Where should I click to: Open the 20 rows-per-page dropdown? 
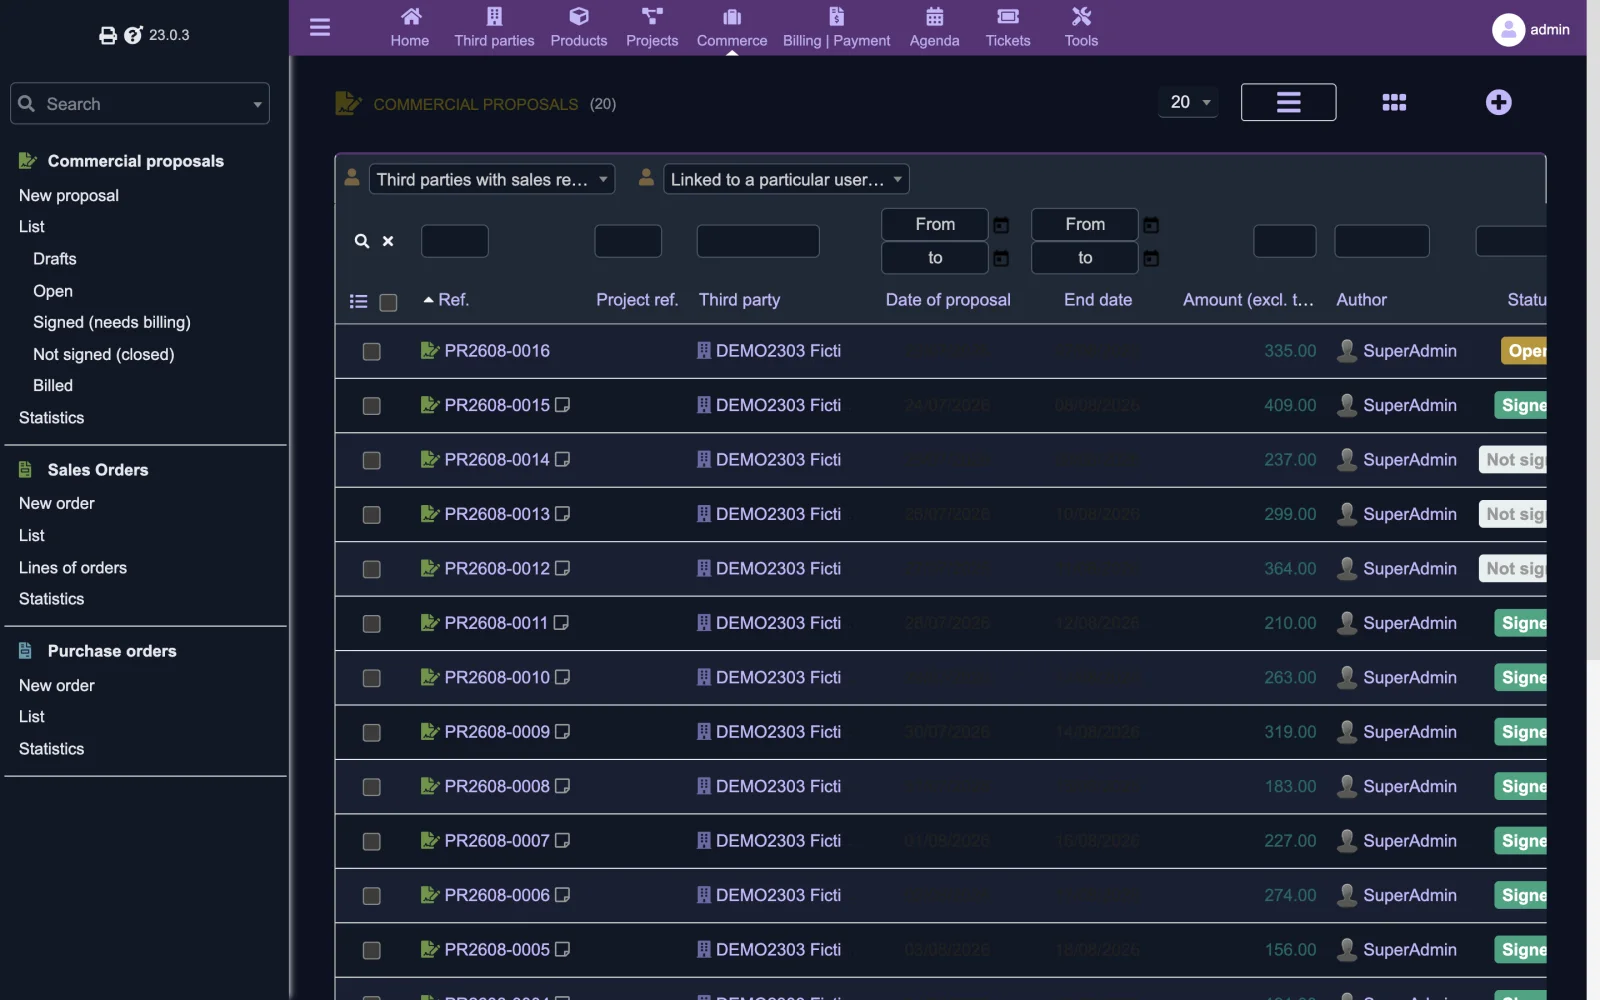click(1188, 102)
